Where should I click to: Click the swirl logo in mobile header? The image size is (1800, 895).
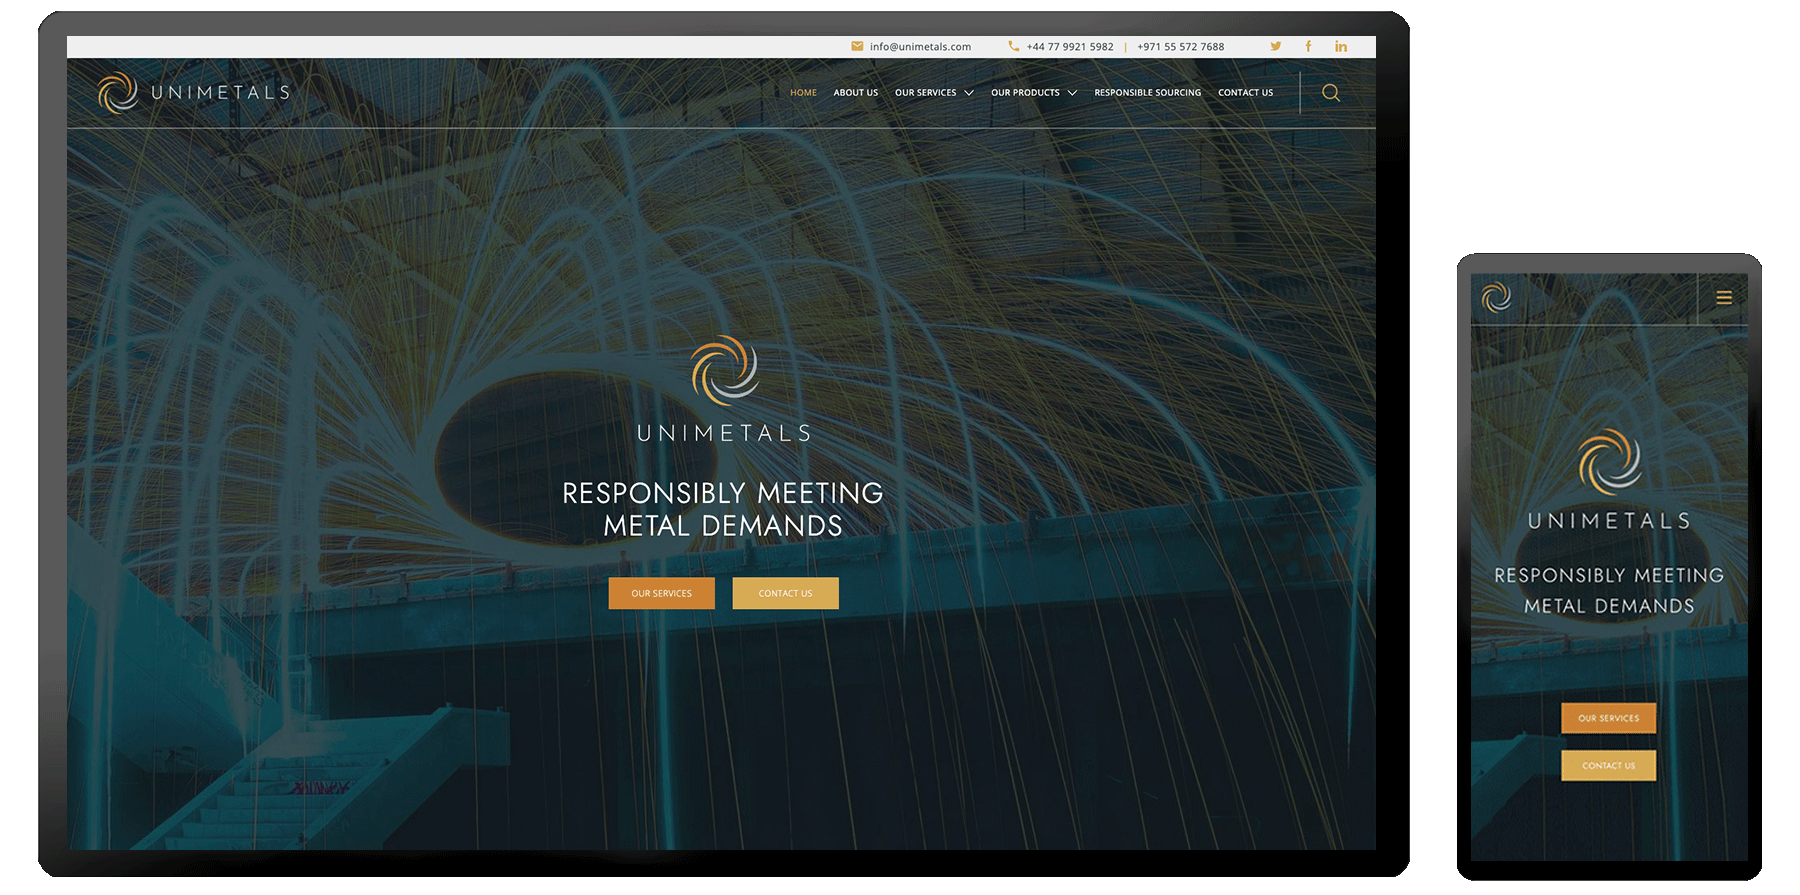[x=1496, y=297]
